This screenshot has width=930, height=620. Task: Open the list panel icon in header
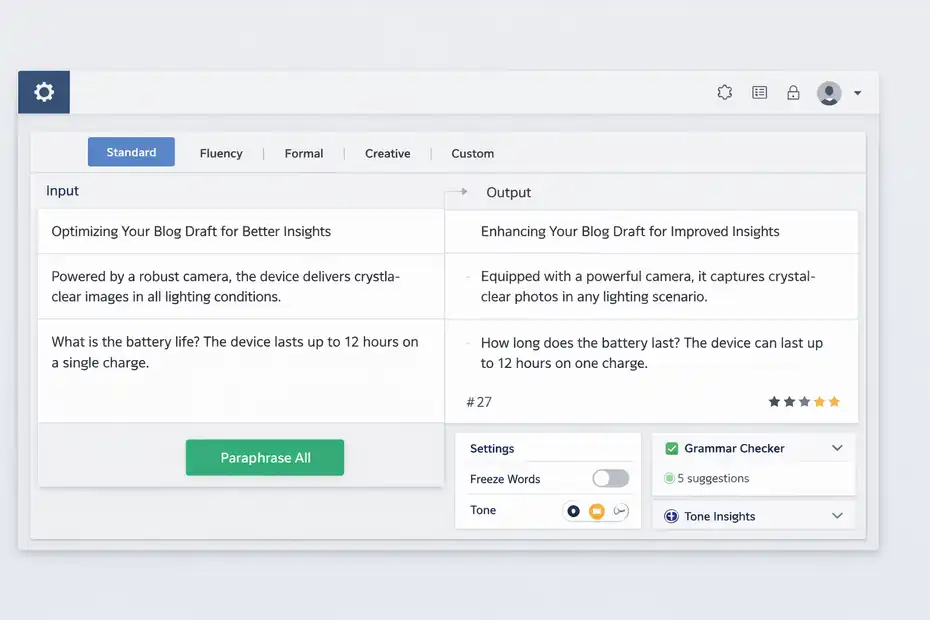point(760,92)
